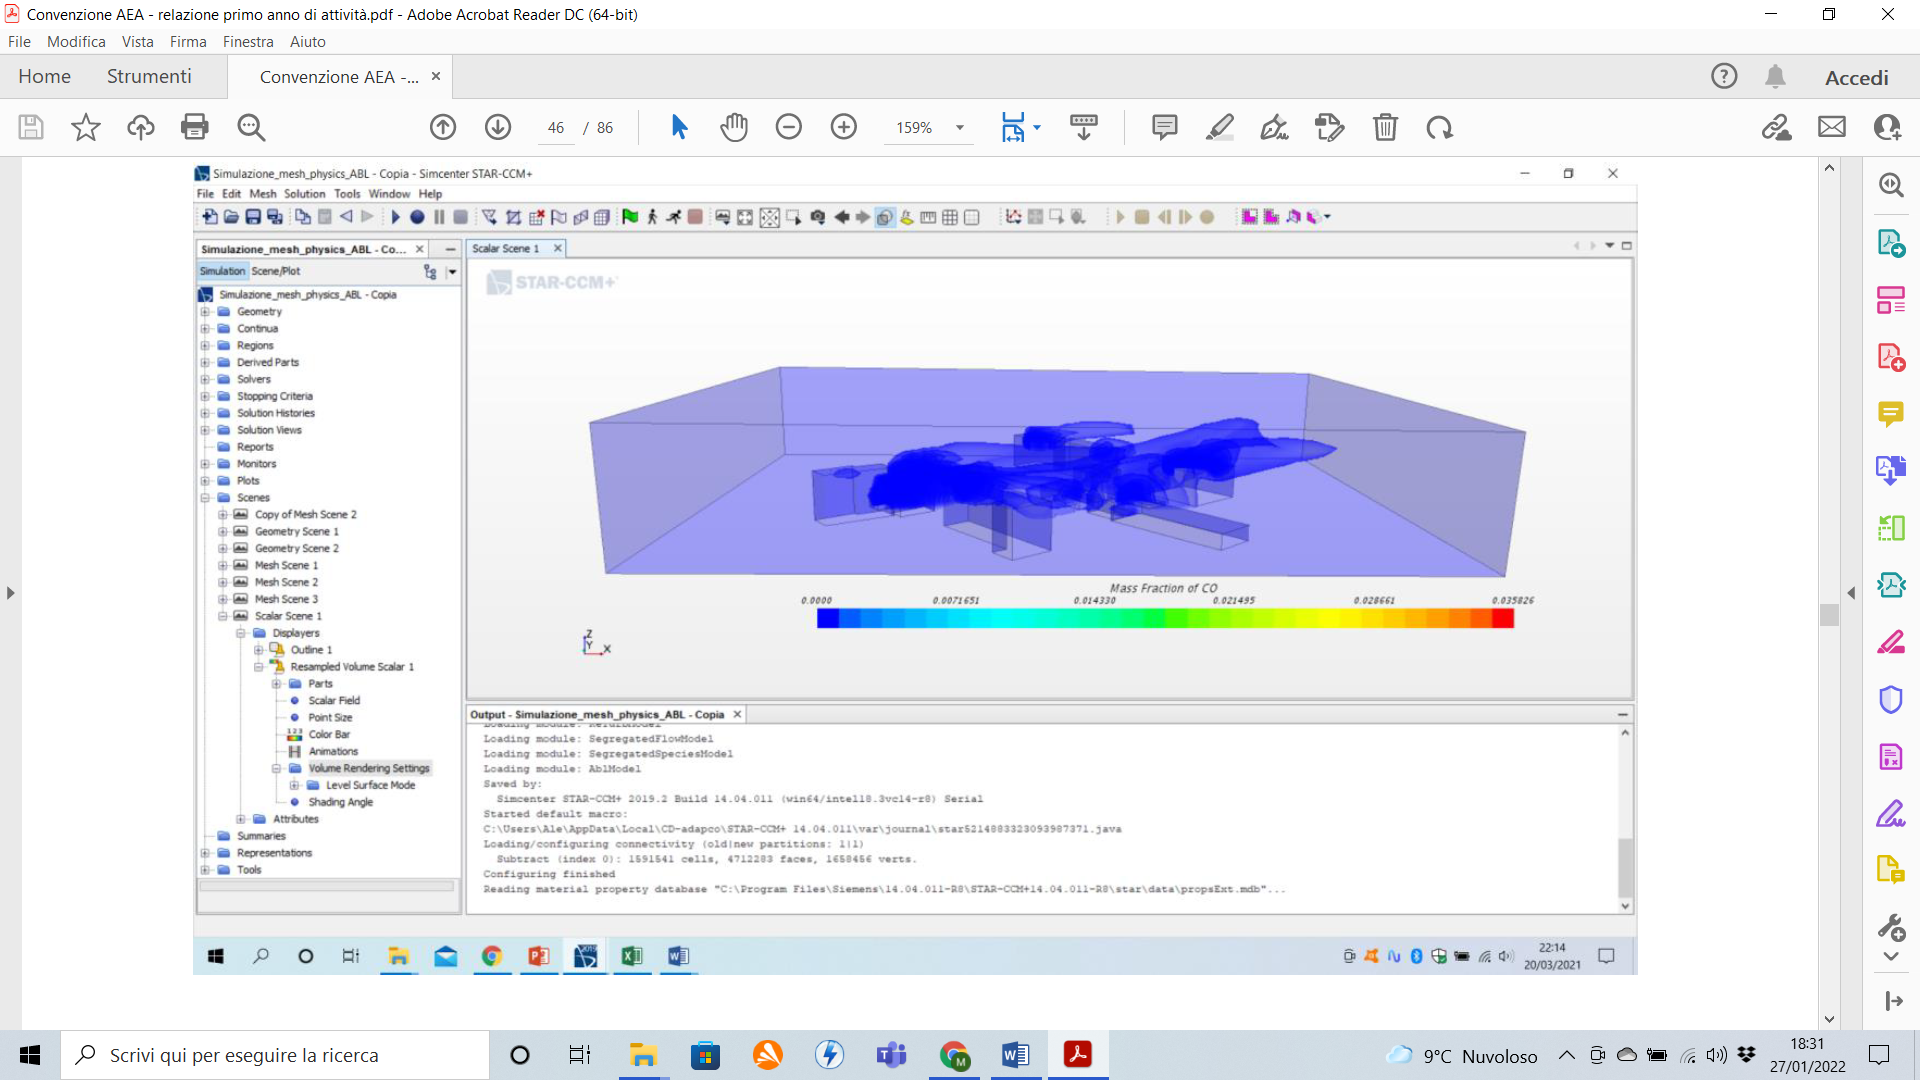Upload the file with the cloud icon
The width and height of the screenshot is (1920, 1080).
(140, 127)
